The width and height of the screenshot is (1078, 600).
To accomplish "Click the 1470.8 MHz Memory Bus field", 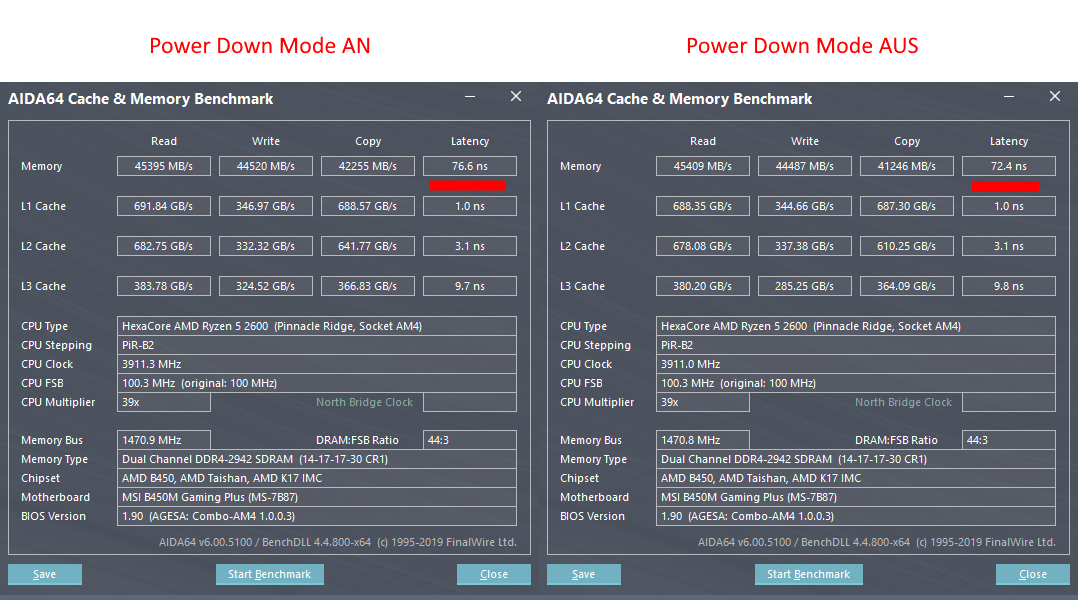I will point(703,440).
